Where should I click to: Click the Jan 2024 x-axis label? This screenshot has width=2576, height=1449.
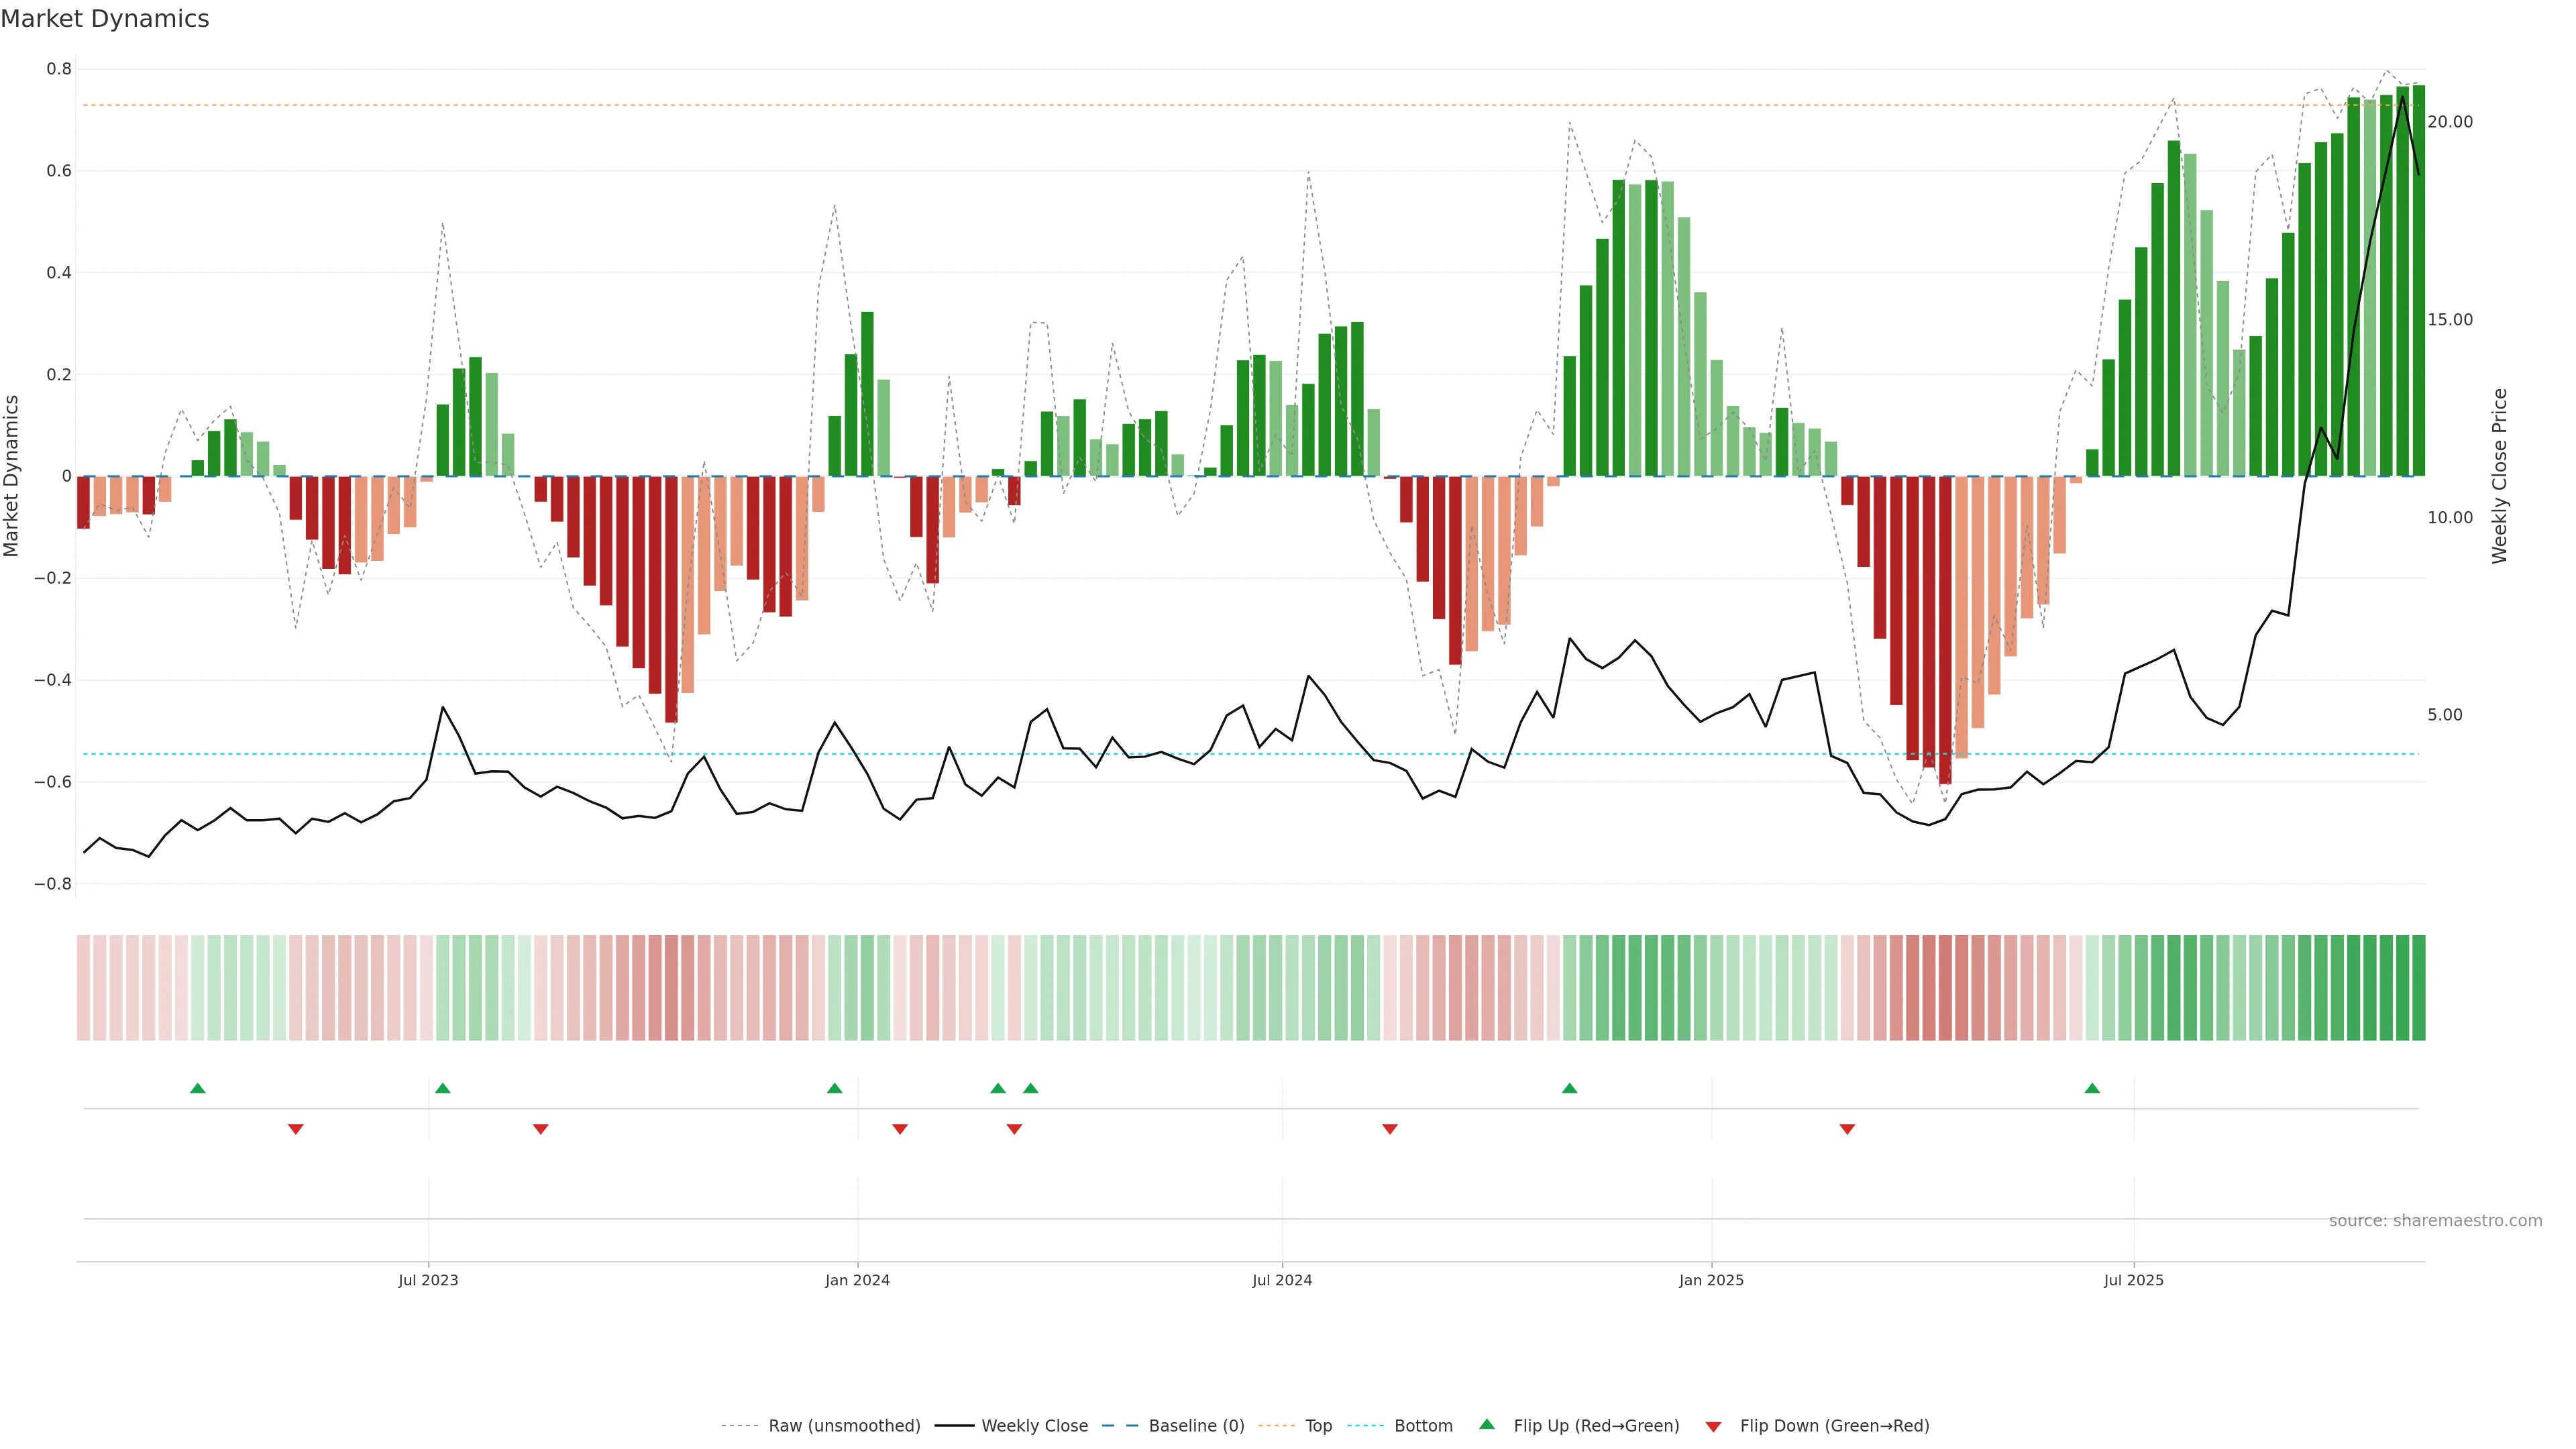[x=857, y=1280]
